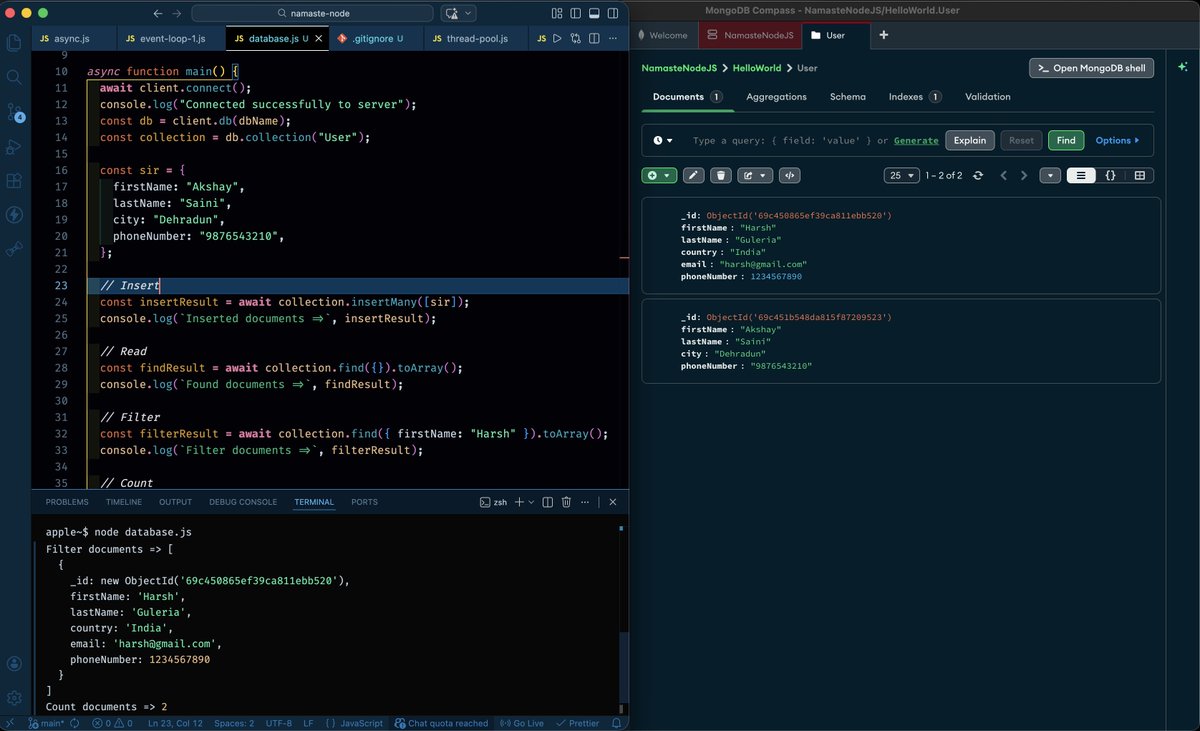Click the Run Code play icon

(x=557, y=39)
